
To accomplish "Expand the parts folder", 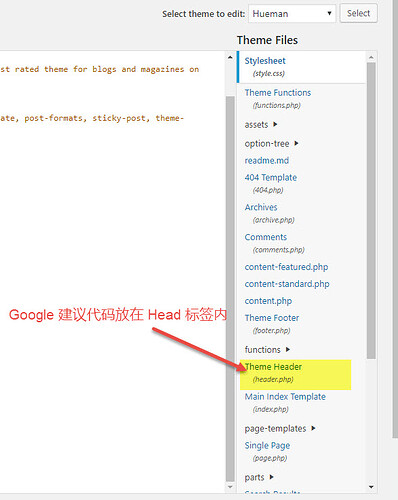I will pyautogui.click(x=259, y=477).
